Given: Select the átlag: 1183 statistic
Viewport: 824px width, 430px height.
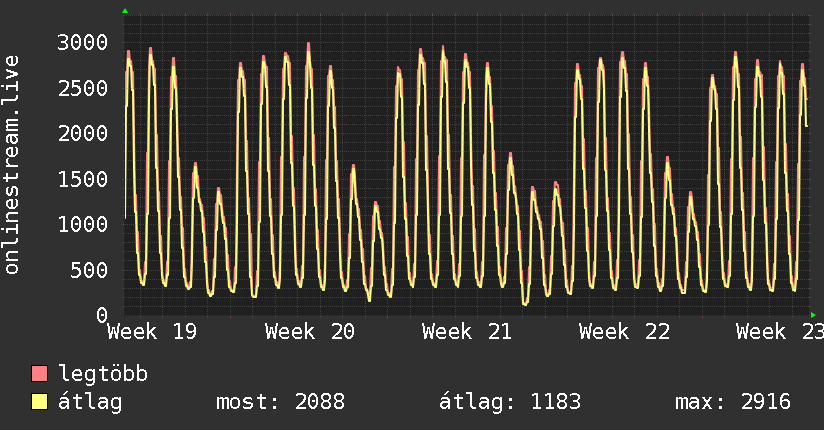Looking at the screenshot, I should coord(510,402).
